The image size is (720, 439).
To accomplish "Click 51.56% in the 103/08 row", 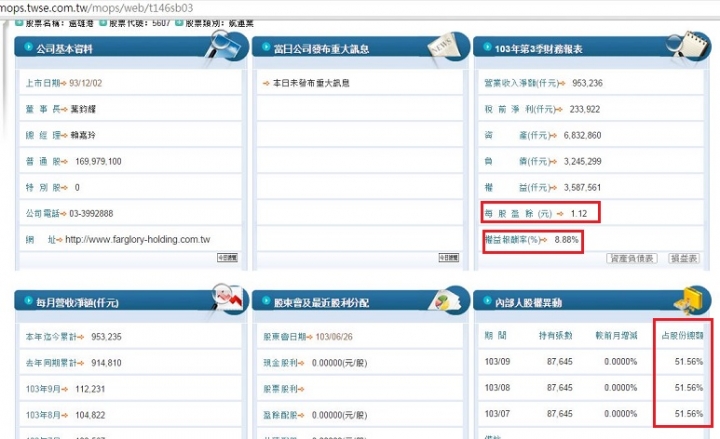I will [689, 388].
